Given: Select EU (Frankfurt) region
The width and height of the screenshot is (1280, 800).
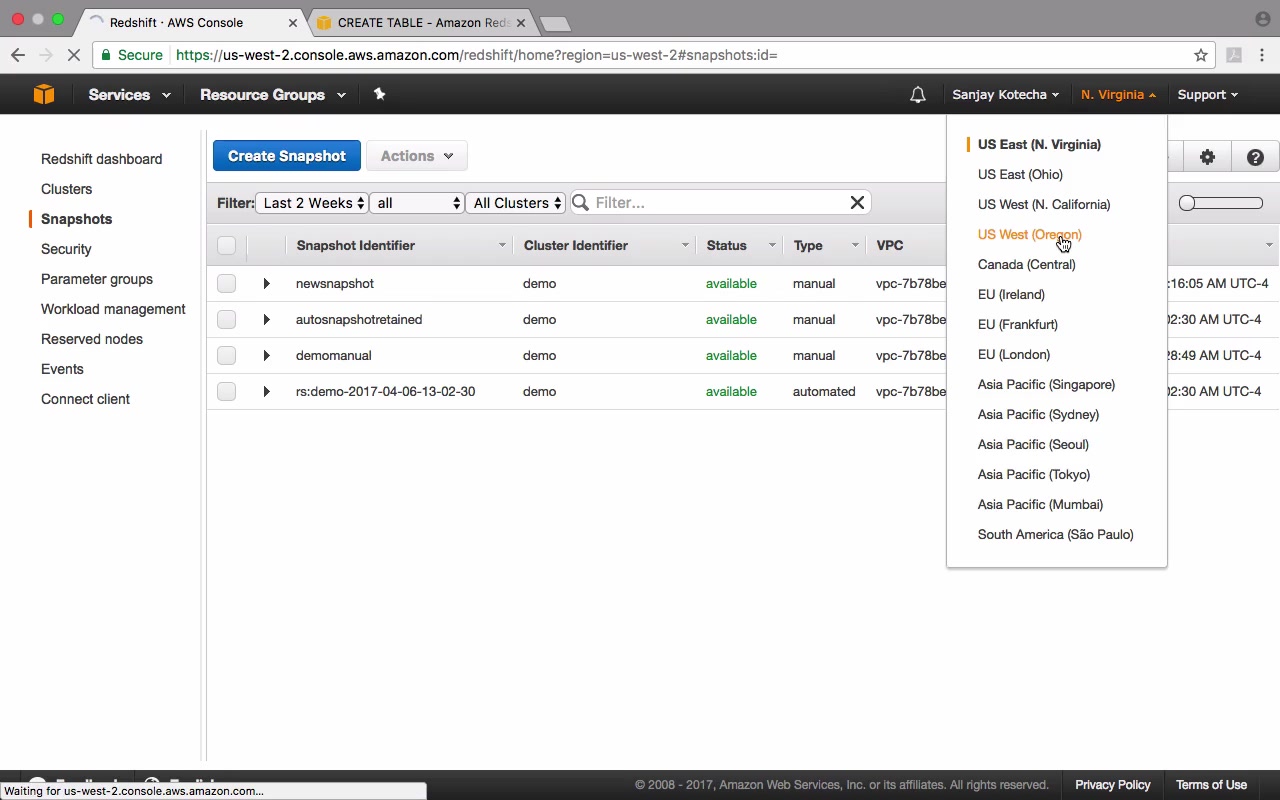Looking at the screenshot, I should point(1018,324).
